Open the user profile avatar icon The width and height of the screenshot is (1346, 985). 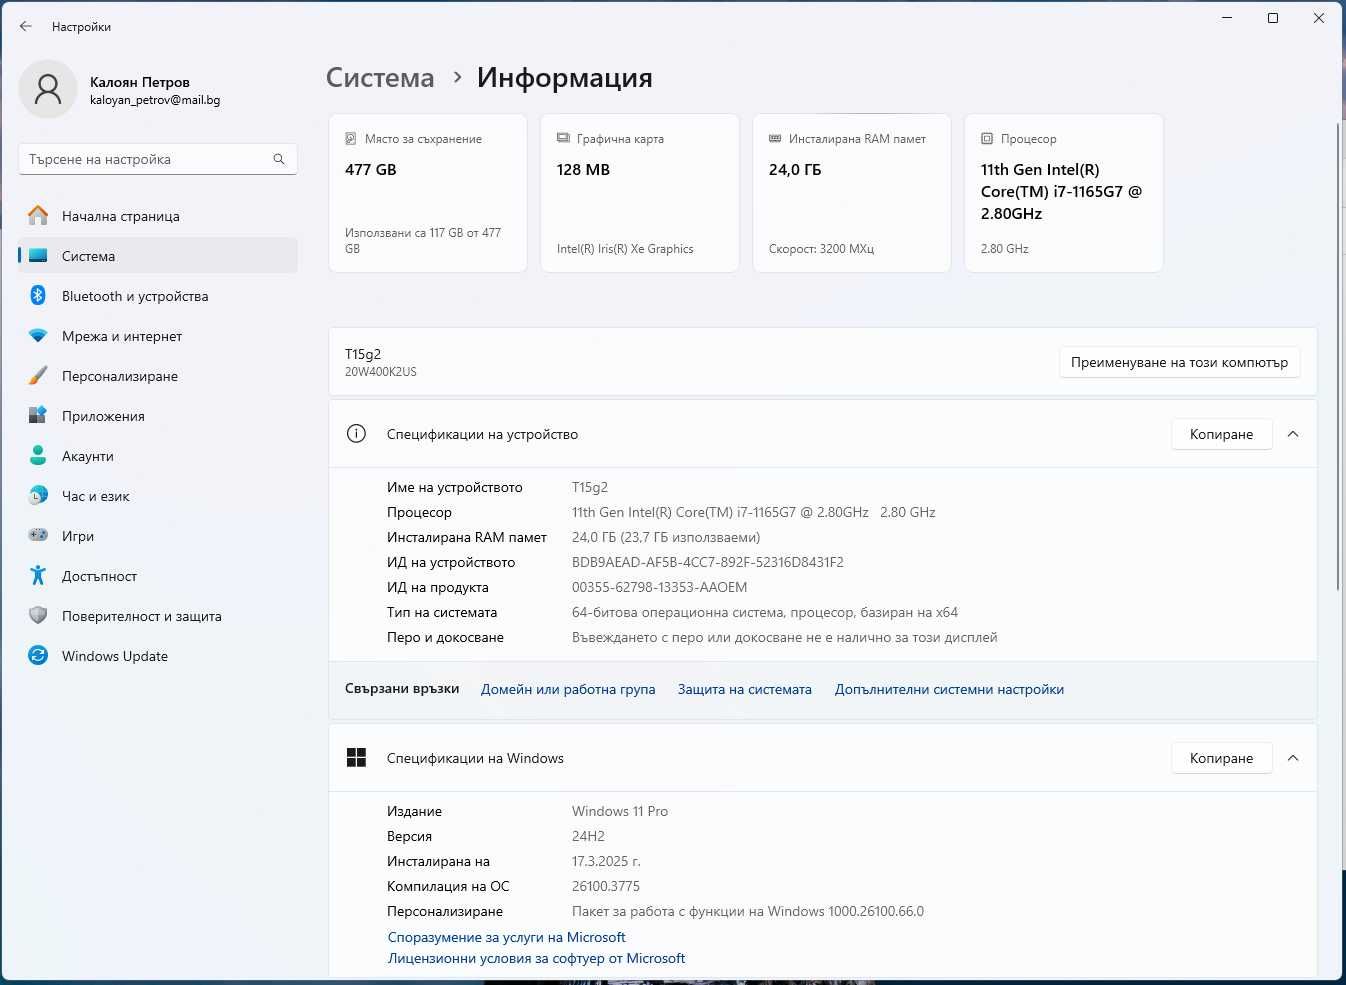(48, 90)
